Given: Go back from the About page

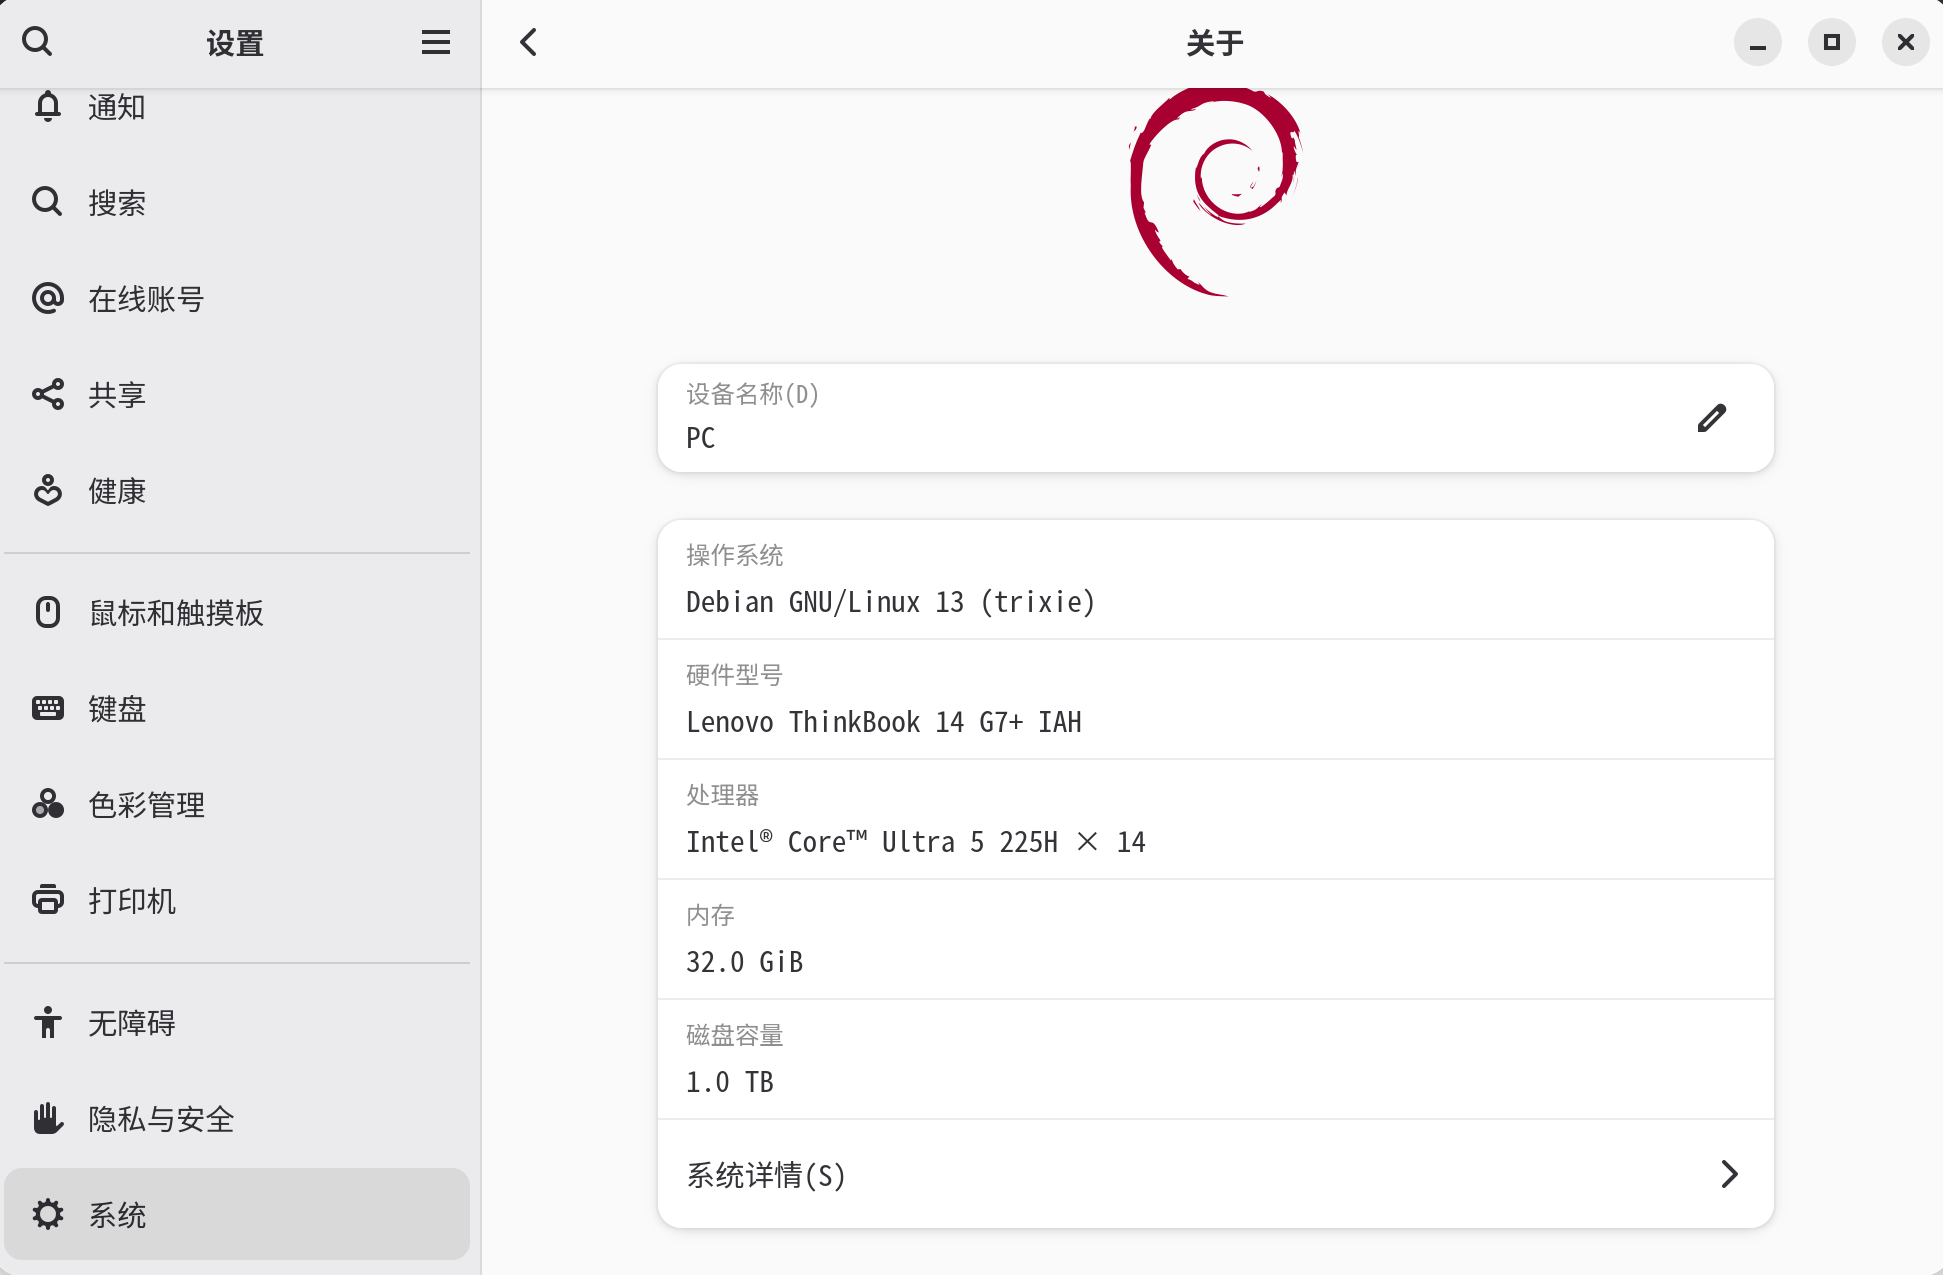Looking at the screenshot, I should click(529, 42).
